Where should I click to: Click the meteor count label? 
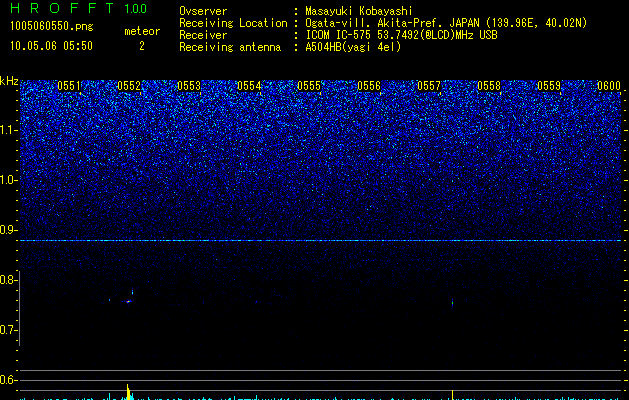click(x=142, y=31)
